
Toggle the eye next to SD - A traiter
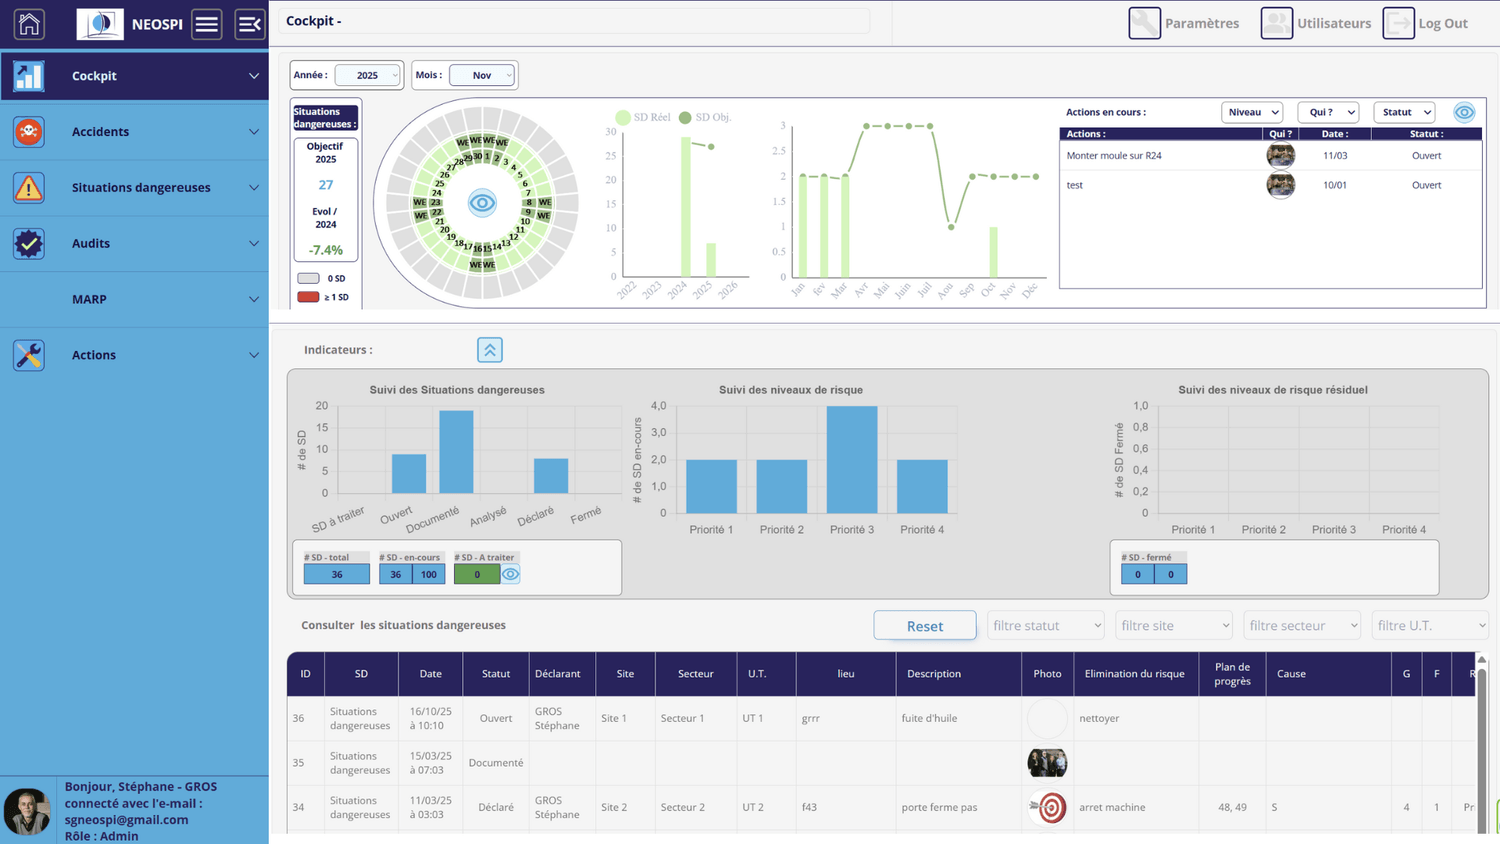(x=511, y=574)
